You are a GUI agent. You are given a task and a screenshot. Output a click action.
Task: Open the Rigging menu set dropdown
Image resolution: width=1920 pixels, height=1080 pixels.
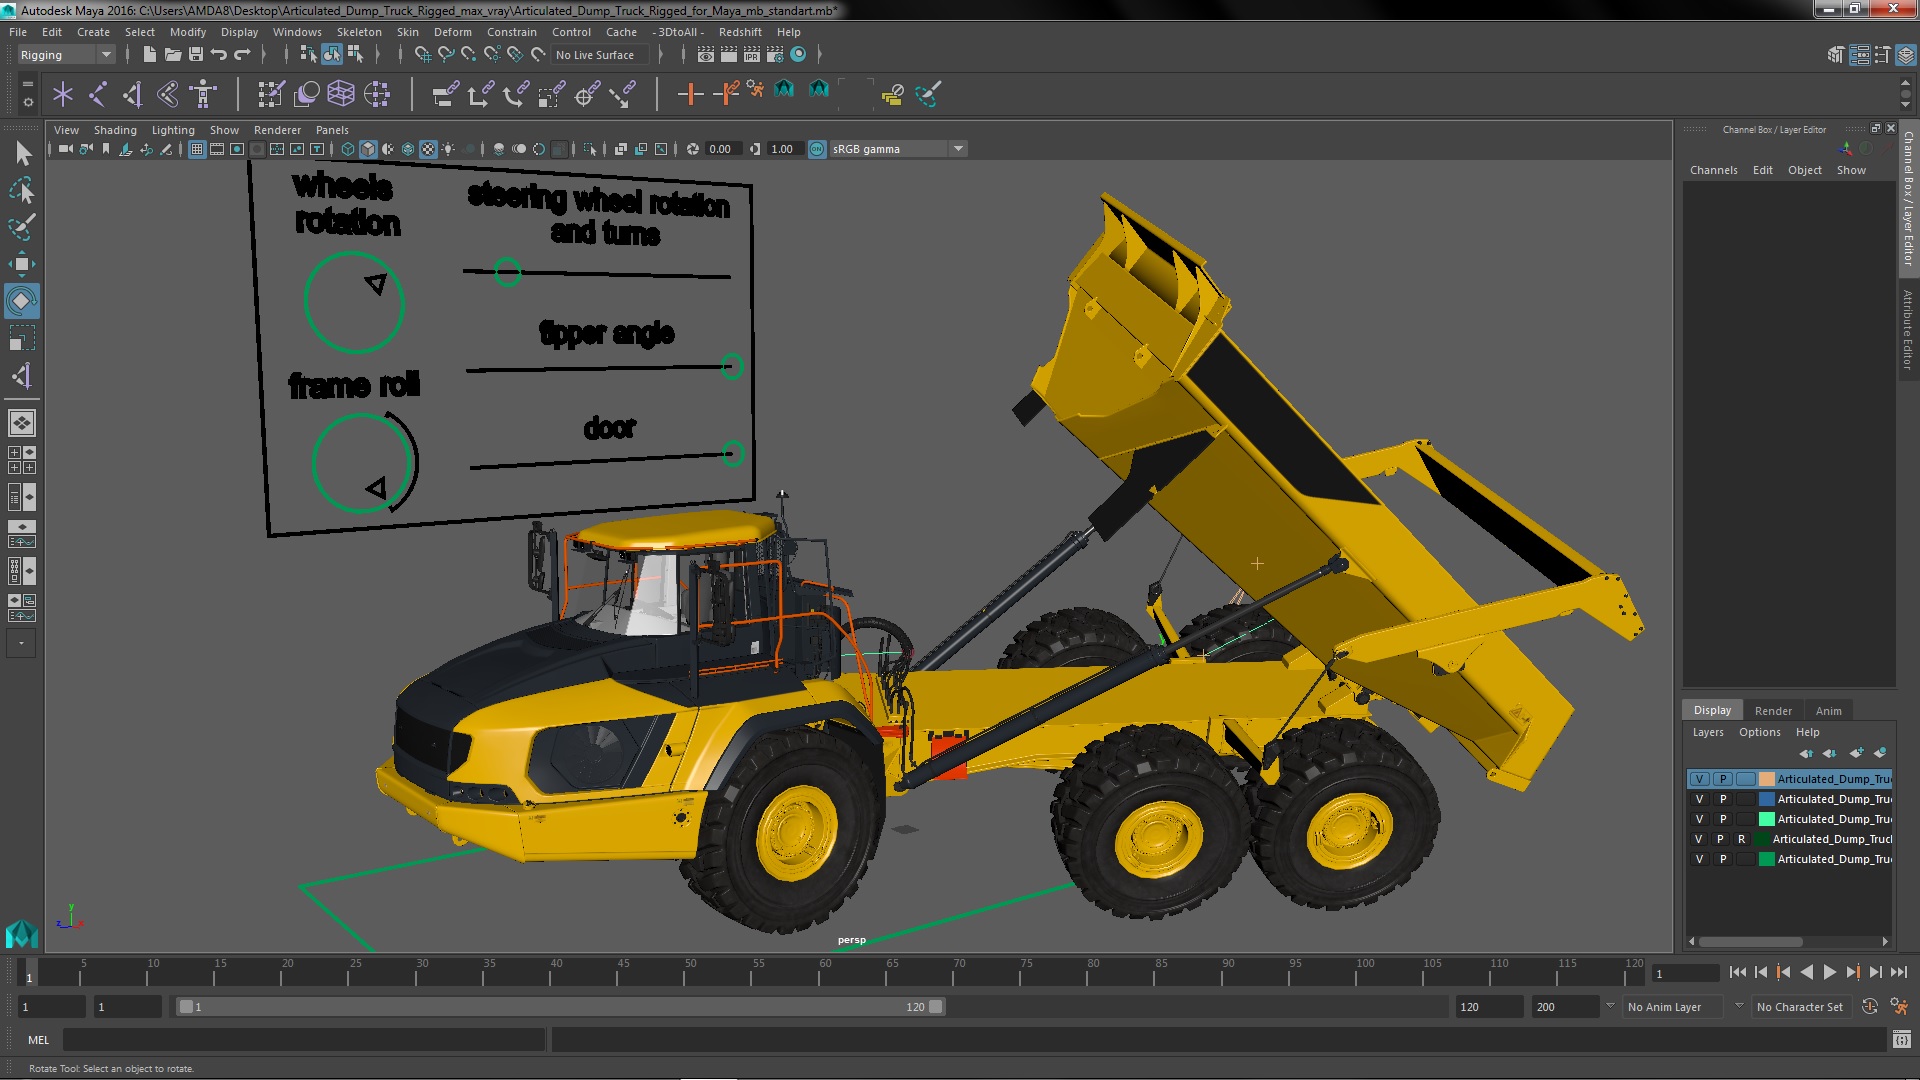click(x=66, y=55)
